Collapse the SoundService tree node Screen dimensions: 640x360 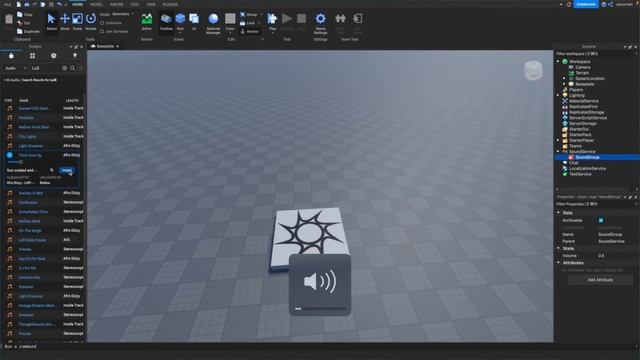pyautogui.click(x=558, y=152)
